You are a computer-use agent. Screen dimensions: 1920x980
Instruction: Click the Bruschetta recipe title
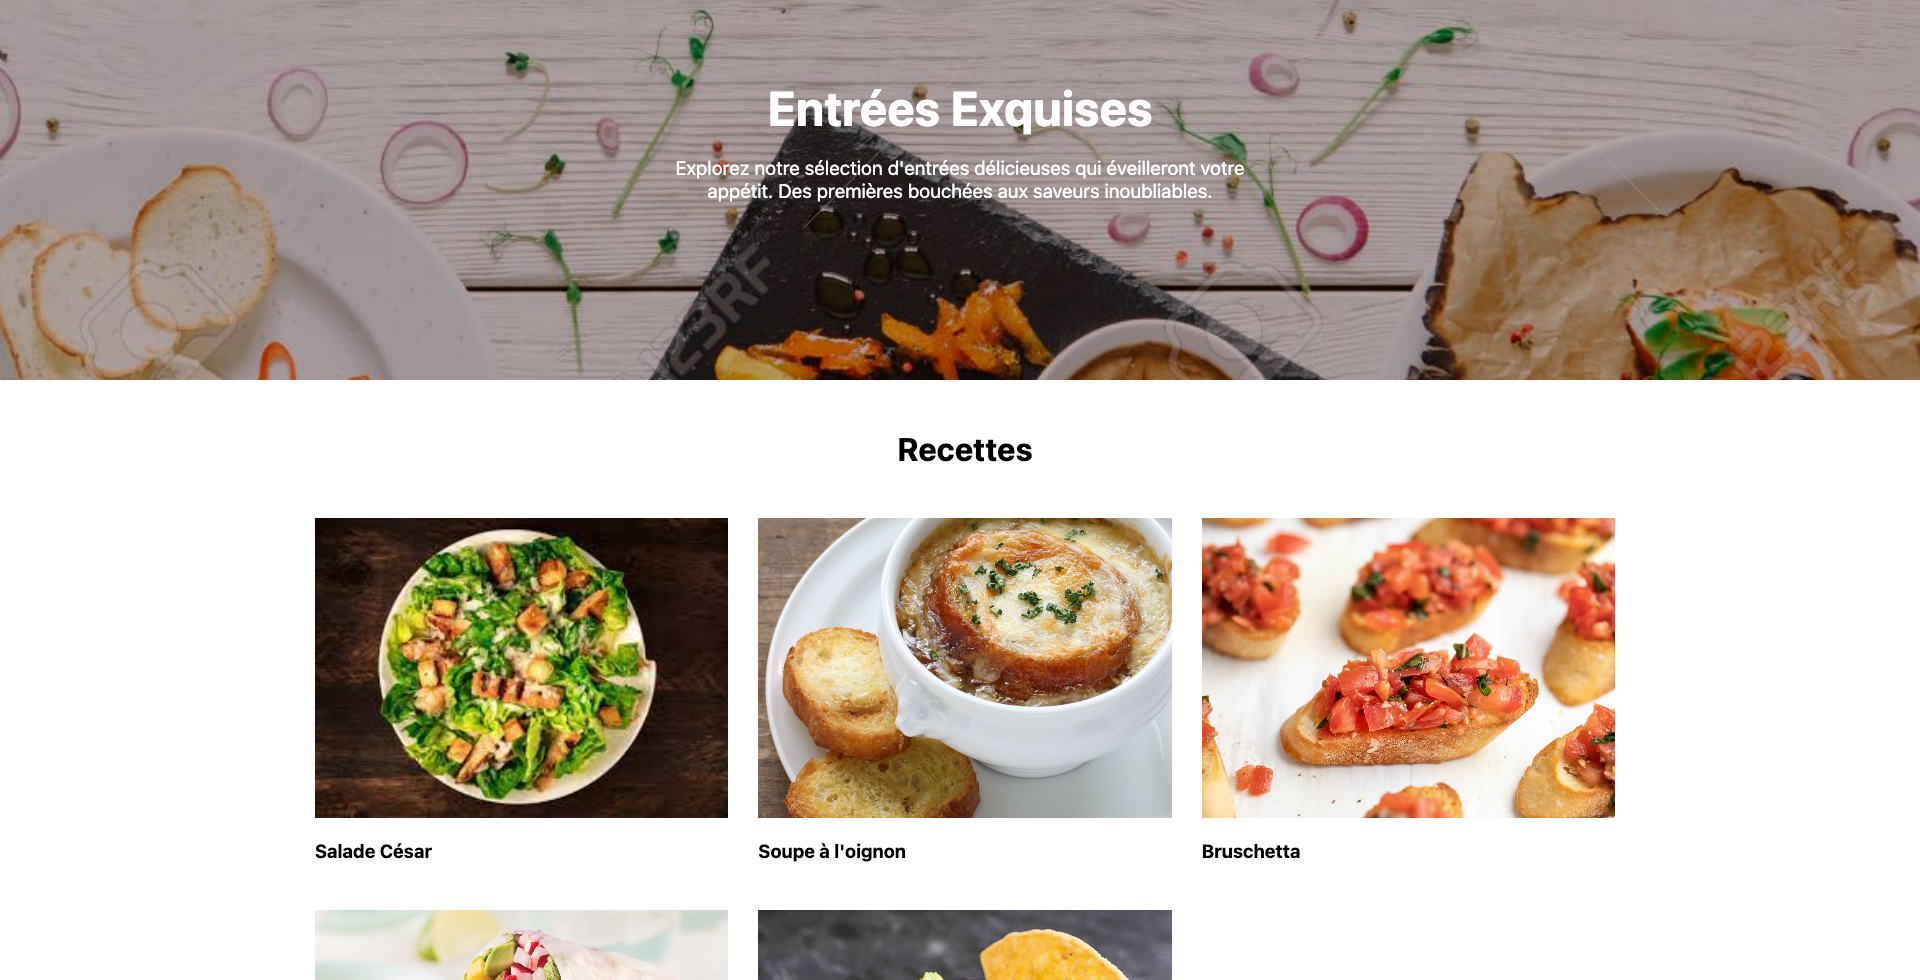click(x=1251, y=851)
